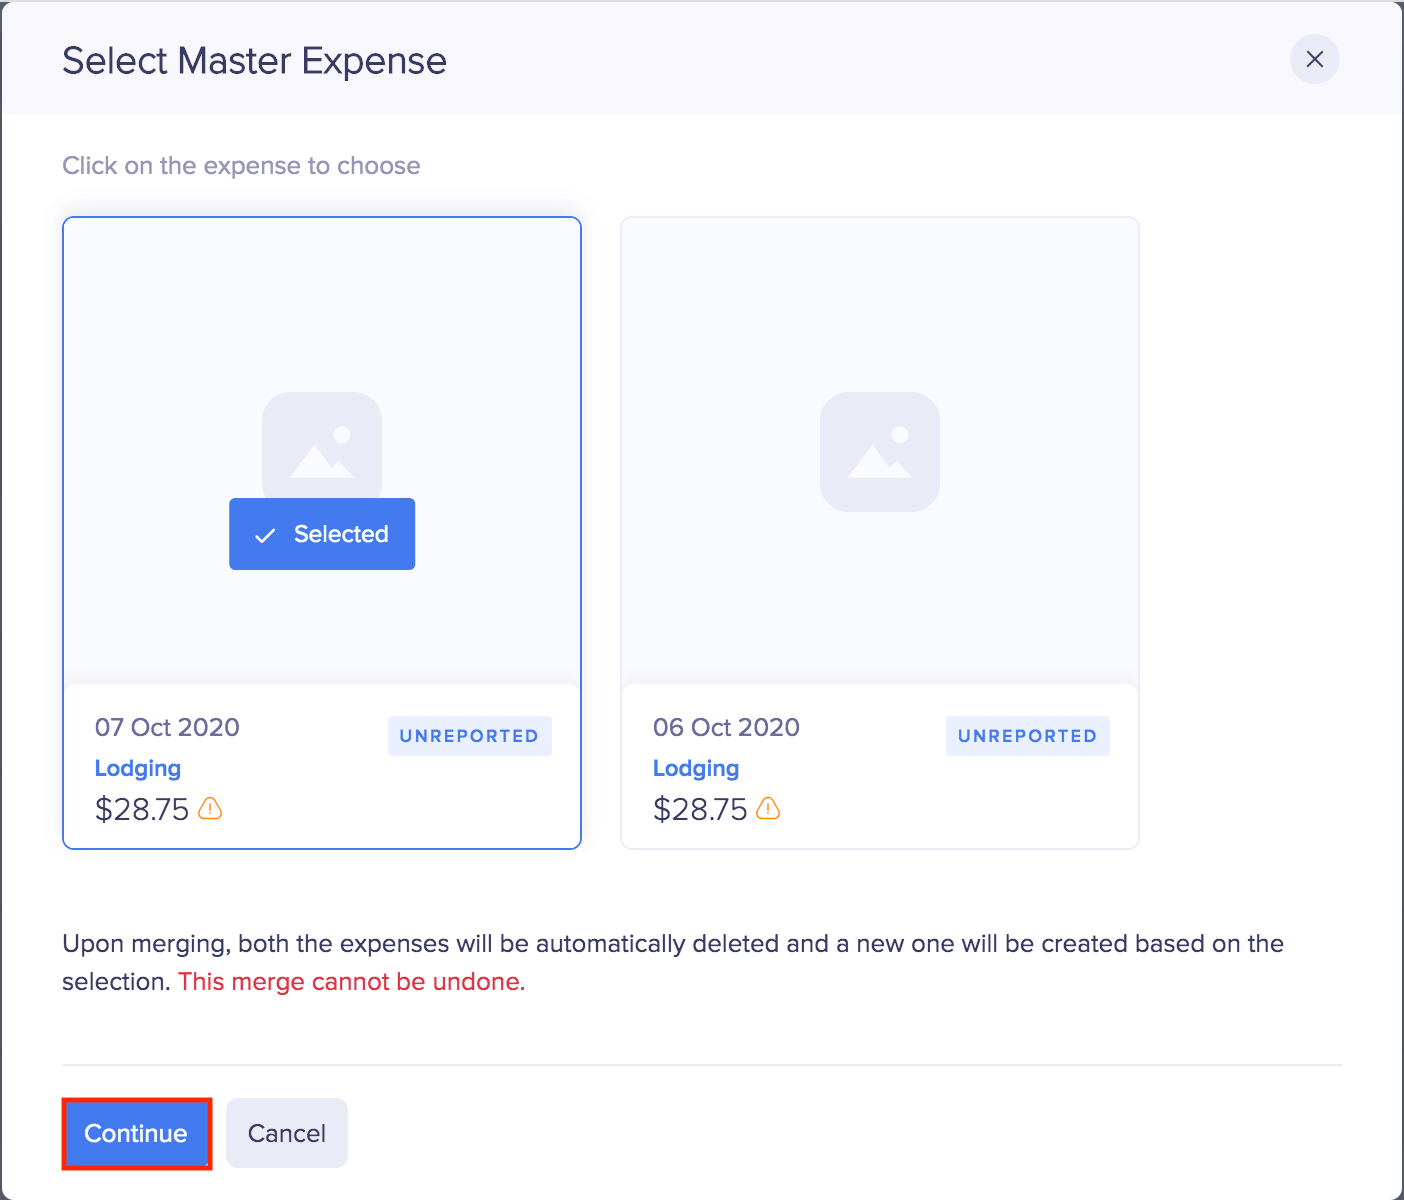Click the Select Master Expense title
Screen dimensions: 1404x1200
coord(254,60)
